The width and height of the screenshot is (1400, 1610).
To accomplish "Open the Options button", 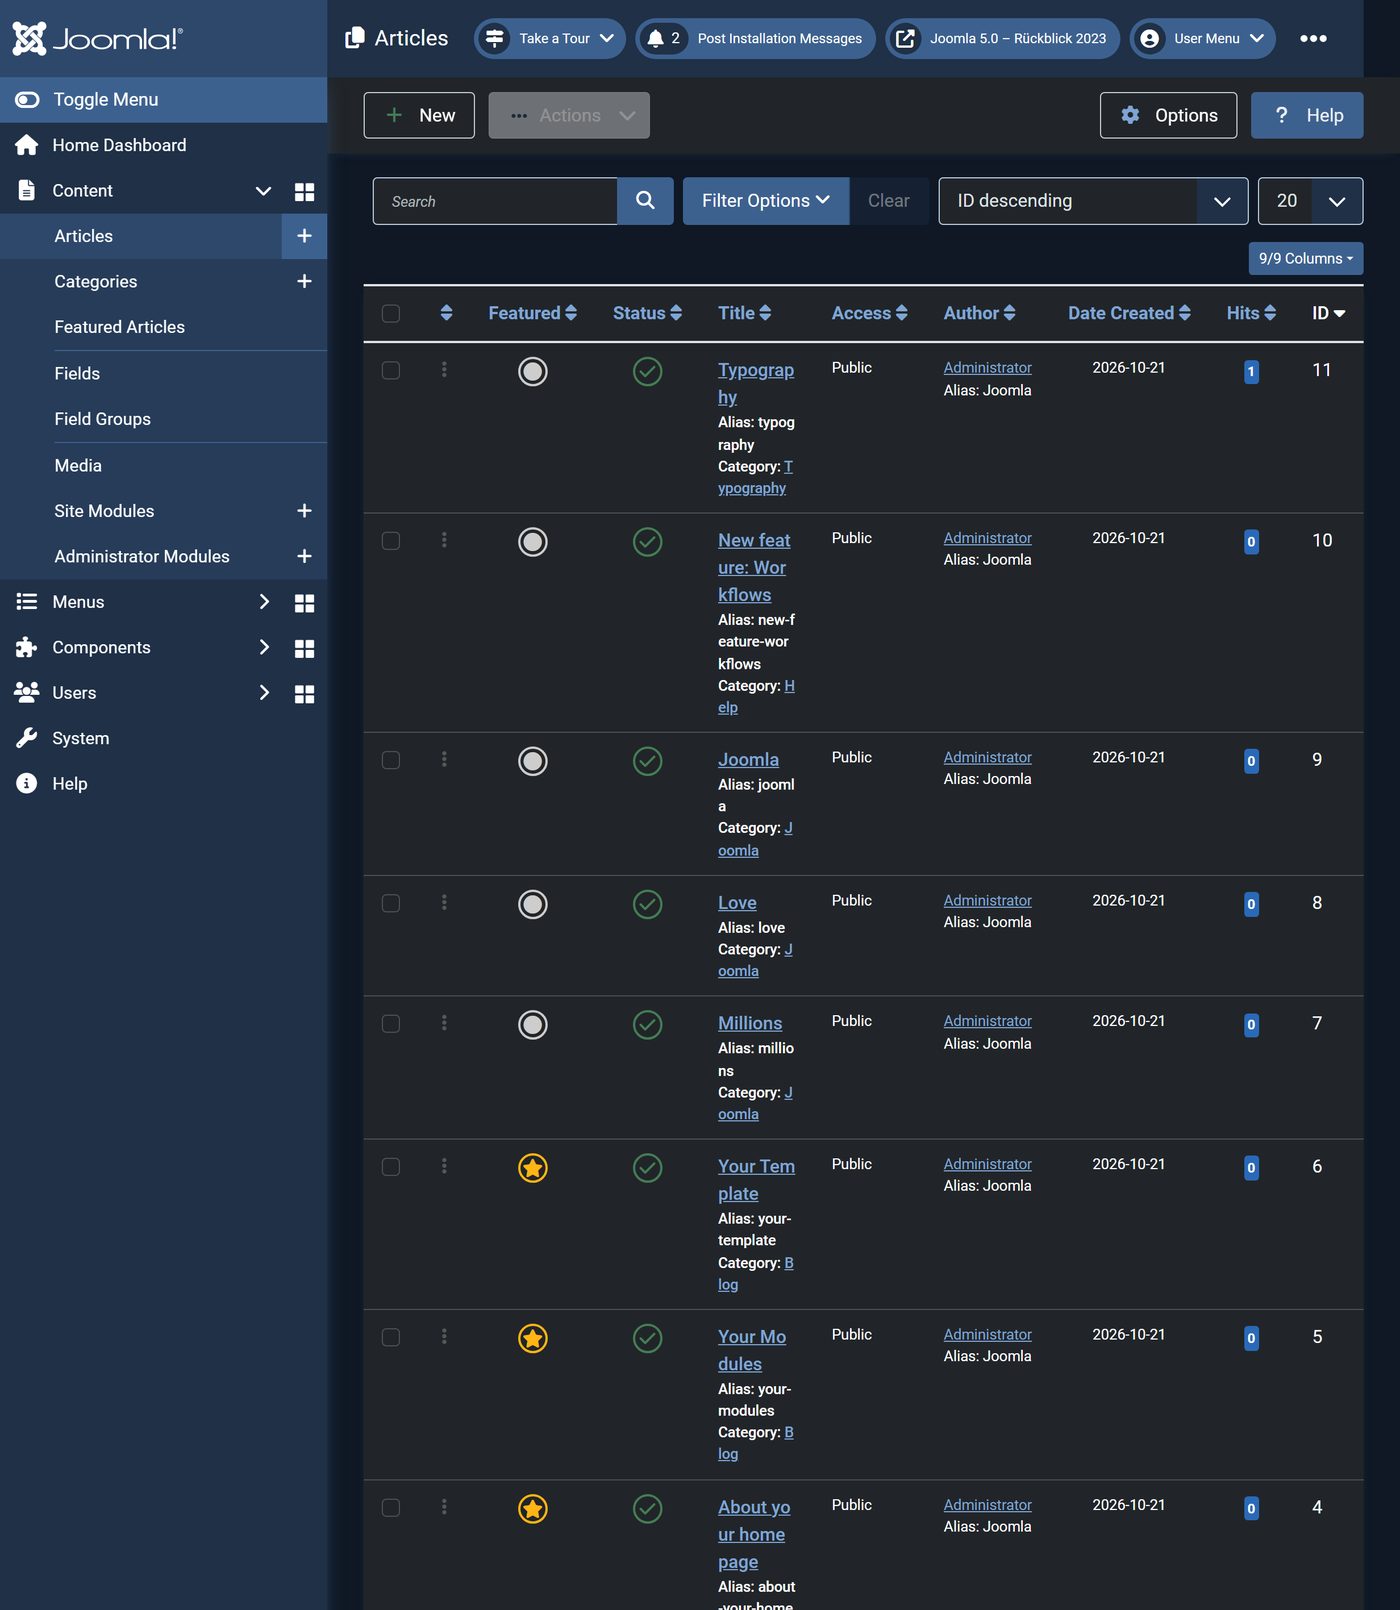I will (1168, 115).
